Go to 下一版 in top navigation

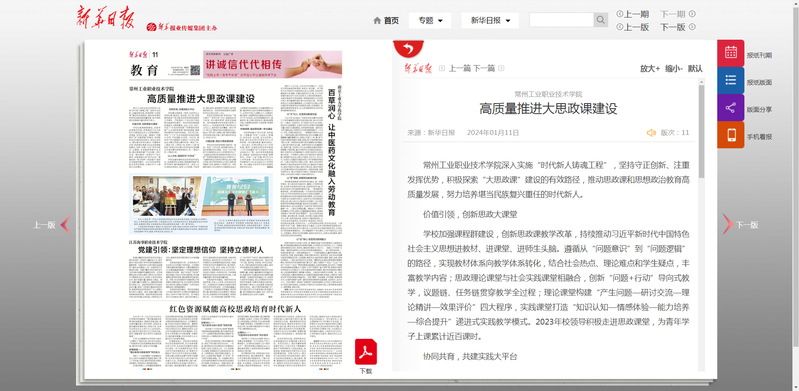678,28
